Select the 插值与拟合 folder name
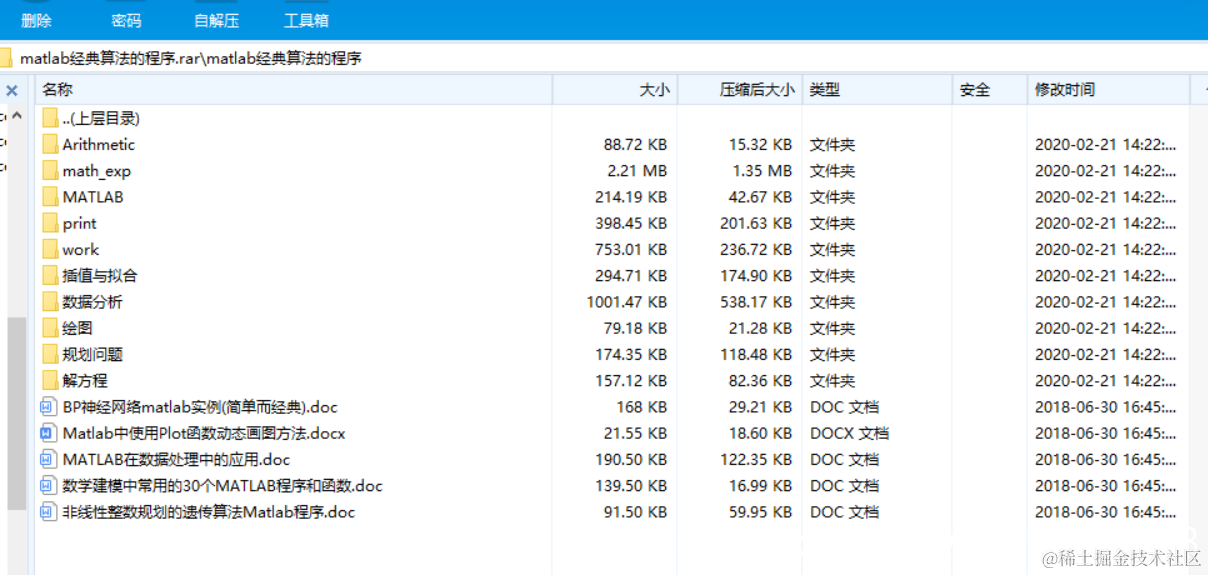The height and width of the screenshot is (575, 1208). 100,275
